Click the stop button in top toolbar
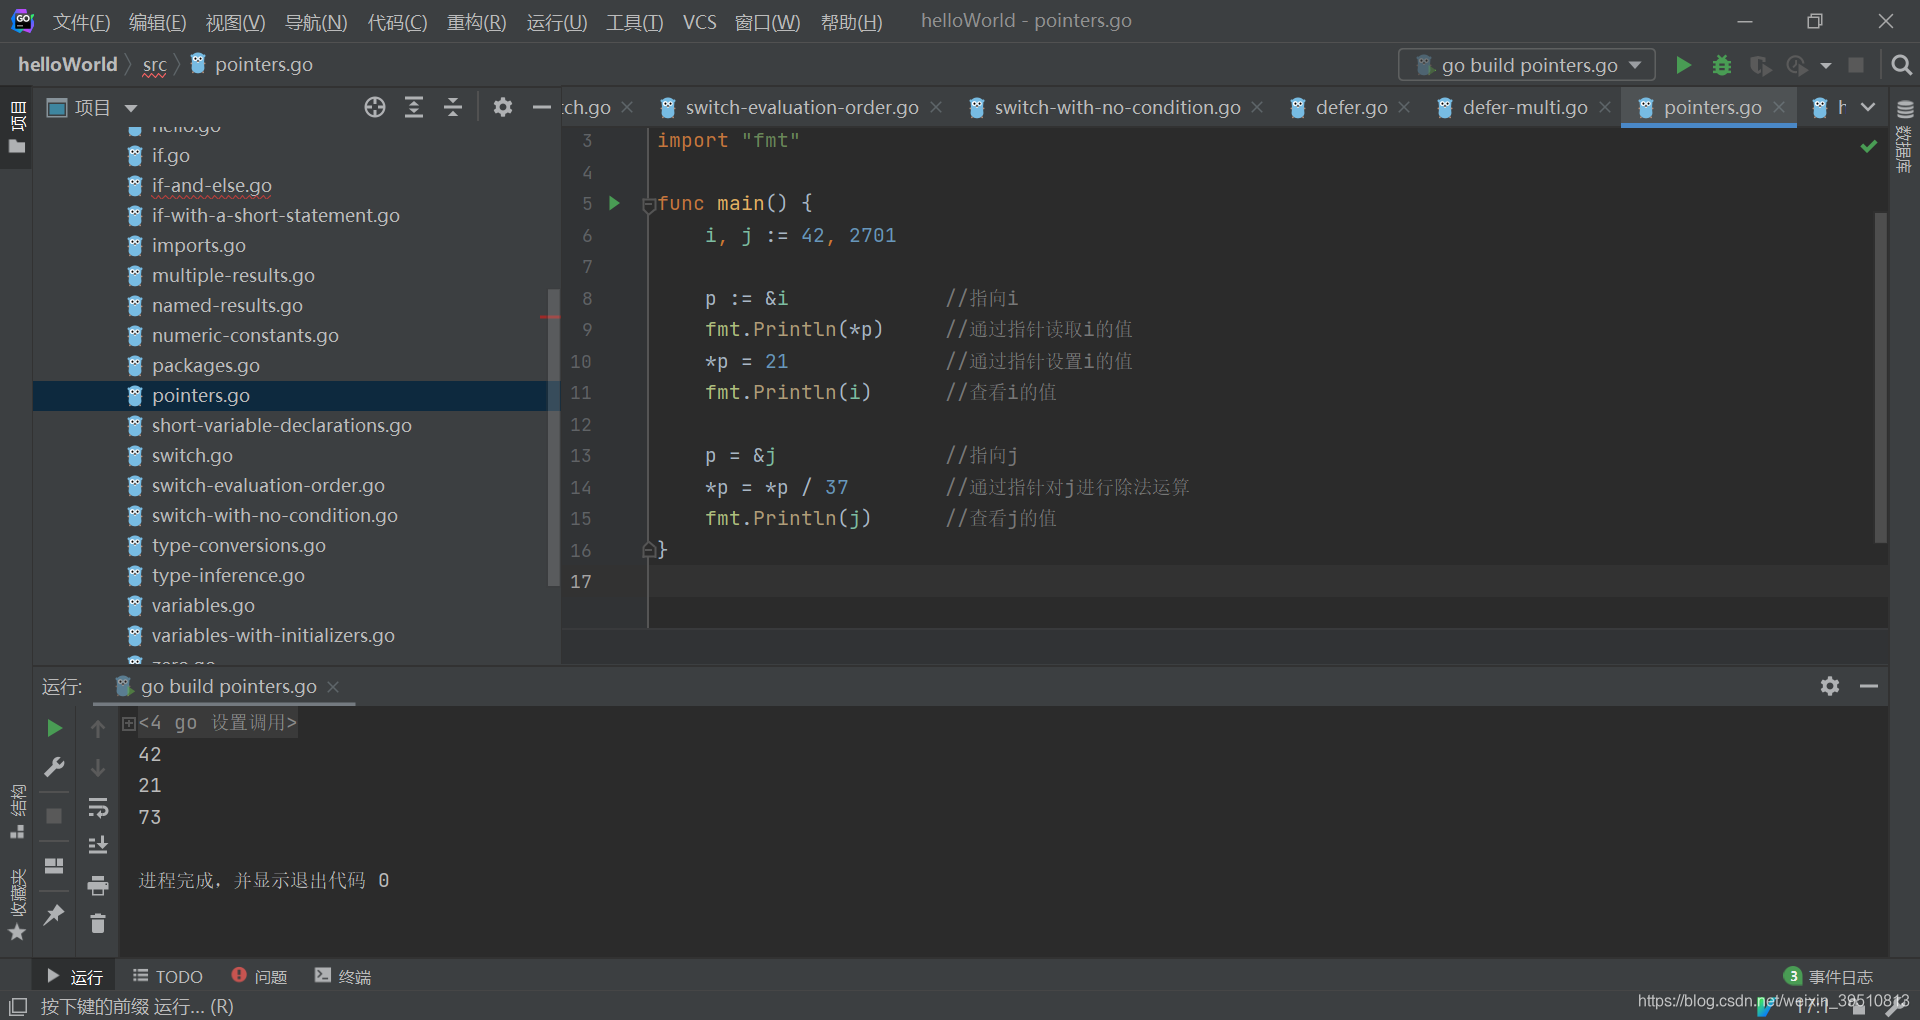The image size is (1920, 1020). click(x=1856, y=65)
